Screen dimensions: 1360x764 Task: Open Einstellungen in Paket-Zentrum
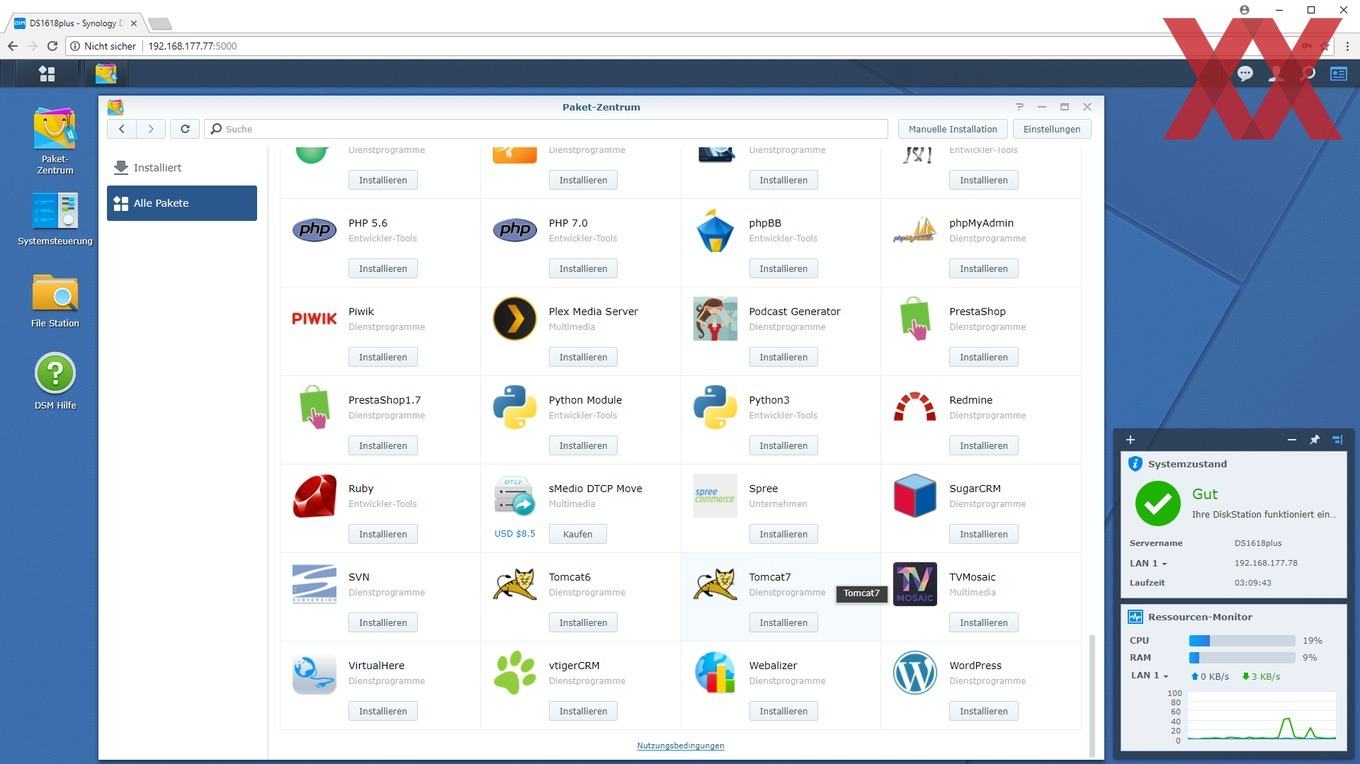point(1051,129)
